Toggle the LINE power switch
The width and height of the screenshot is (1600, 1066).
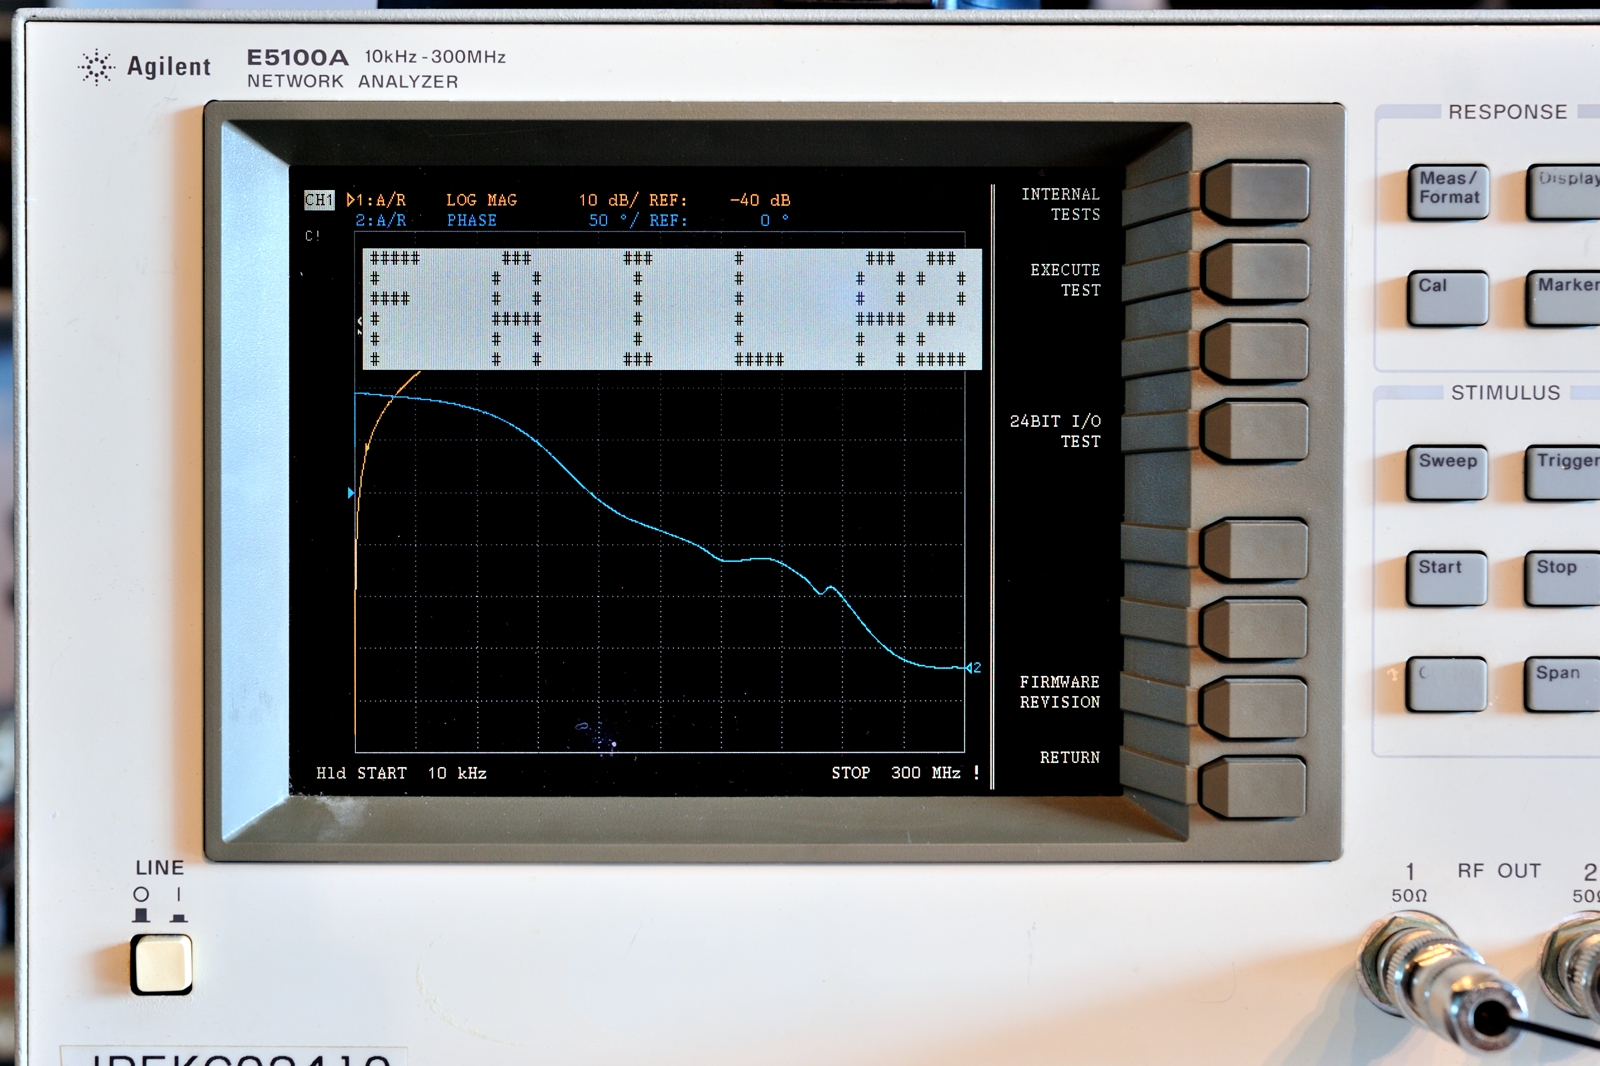(x=161, y=963)
